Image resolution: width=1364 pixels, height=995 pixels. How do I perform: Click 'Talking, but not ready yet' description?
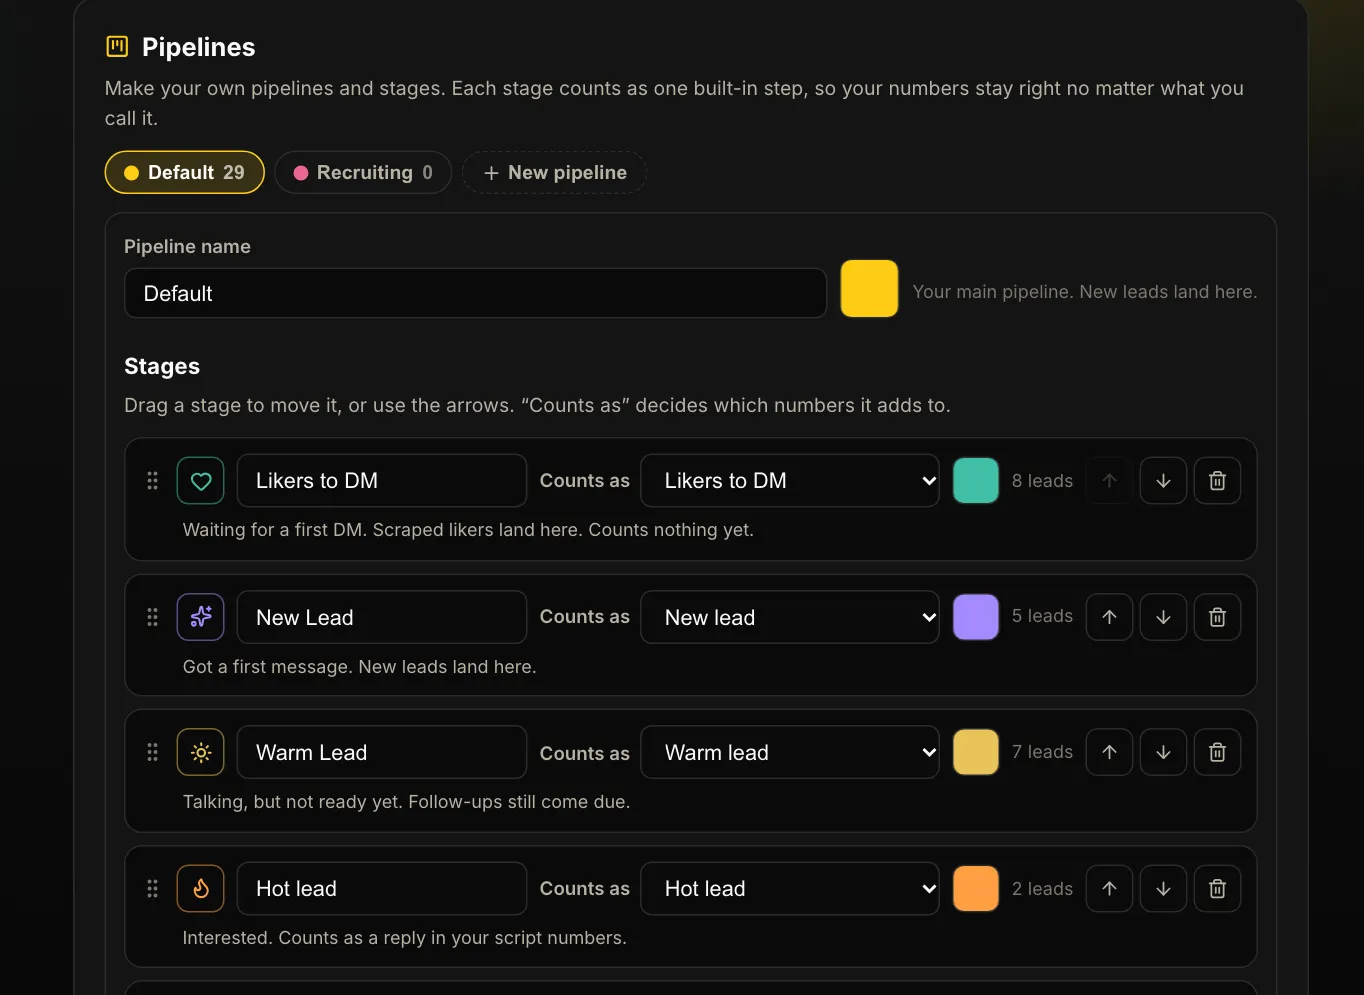click(406, 802)
